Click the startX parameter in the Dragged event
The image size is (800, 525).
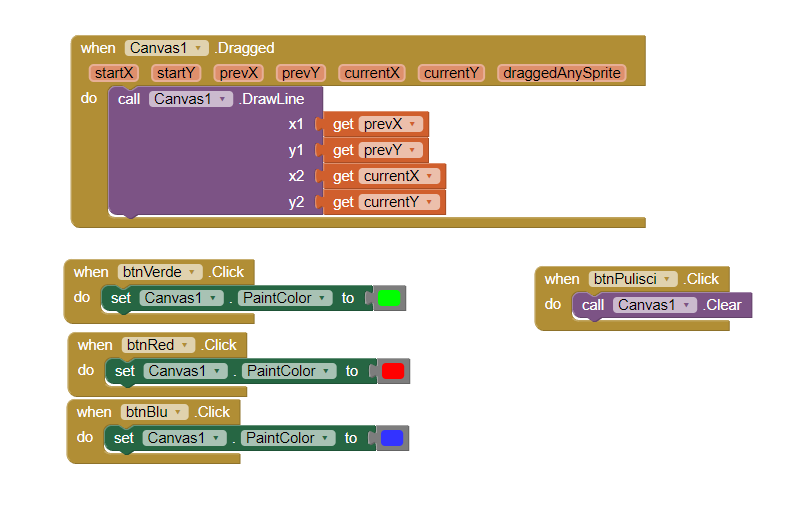[x=114, y=73]
